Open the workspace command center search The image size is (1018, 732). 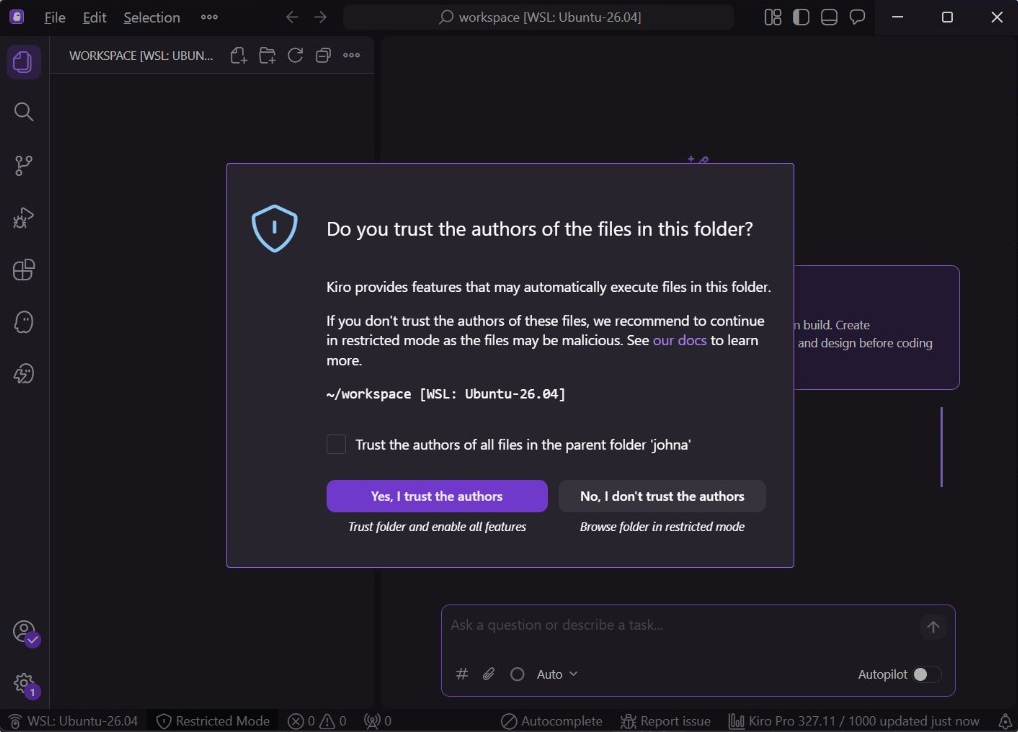tap(539, 18)
